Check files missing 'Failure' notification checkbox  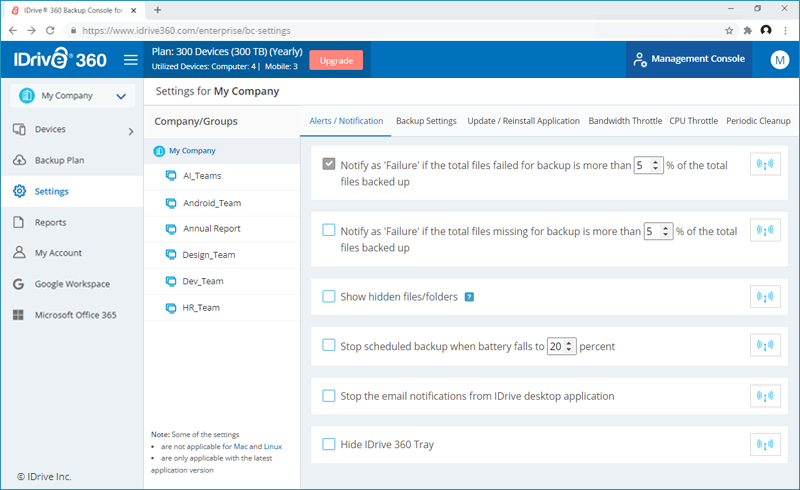point(329,230)
